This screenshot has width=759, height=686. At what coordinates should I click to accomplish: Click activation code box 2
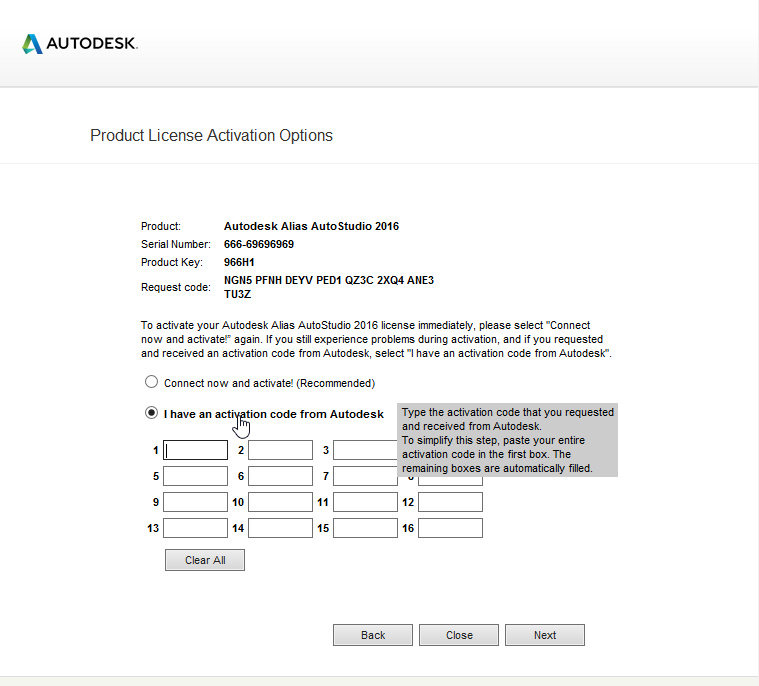click(x=280, y=450)
